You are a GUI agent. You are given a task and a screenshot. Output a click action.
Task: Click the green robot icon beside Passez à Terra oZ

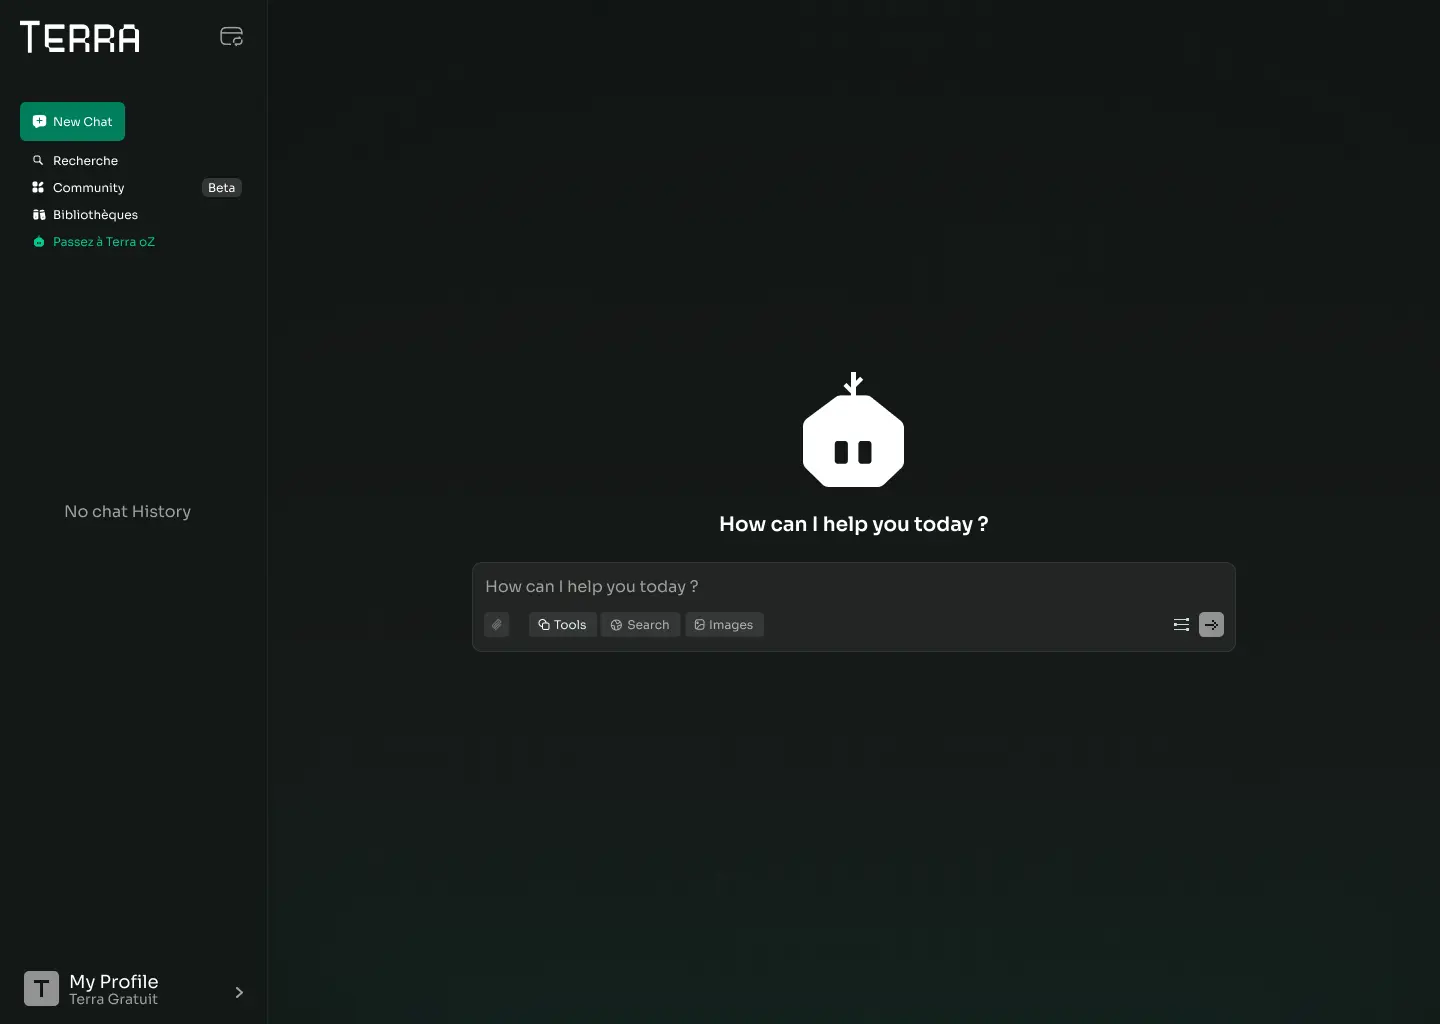click(x=38, y=242)
